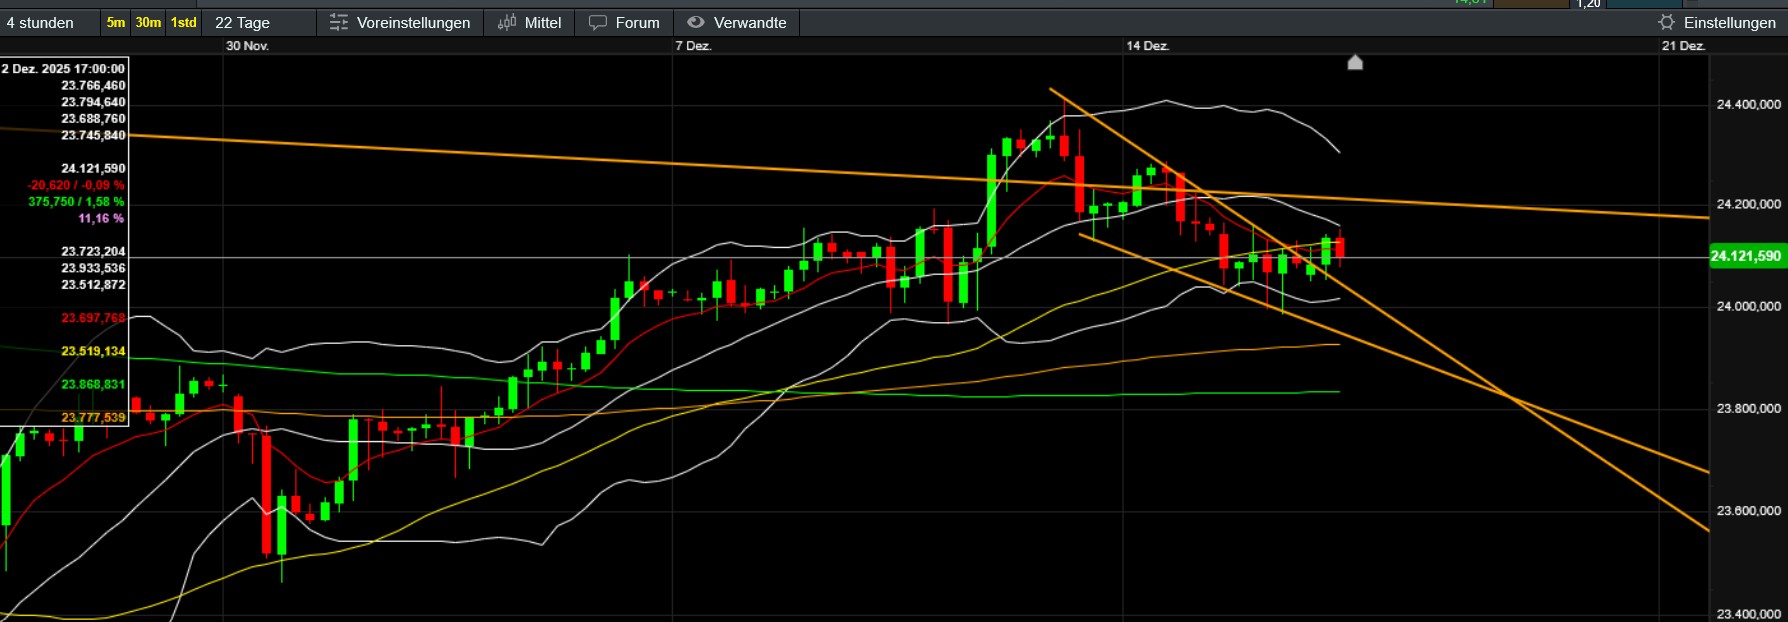
Task: Open the Einstellungen gear icon
Action: 1666,22
